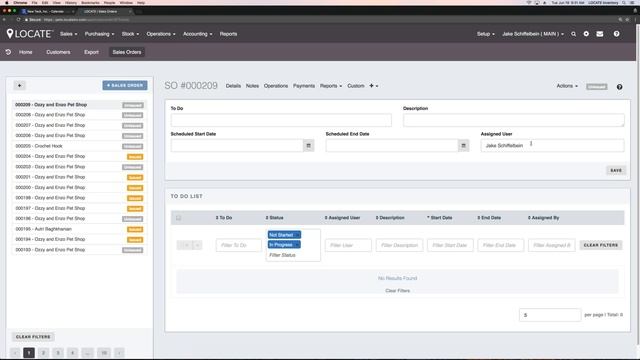Open the Setup dropdown
Viewport: 640px width, 360px height.
[x=485, y=34]
